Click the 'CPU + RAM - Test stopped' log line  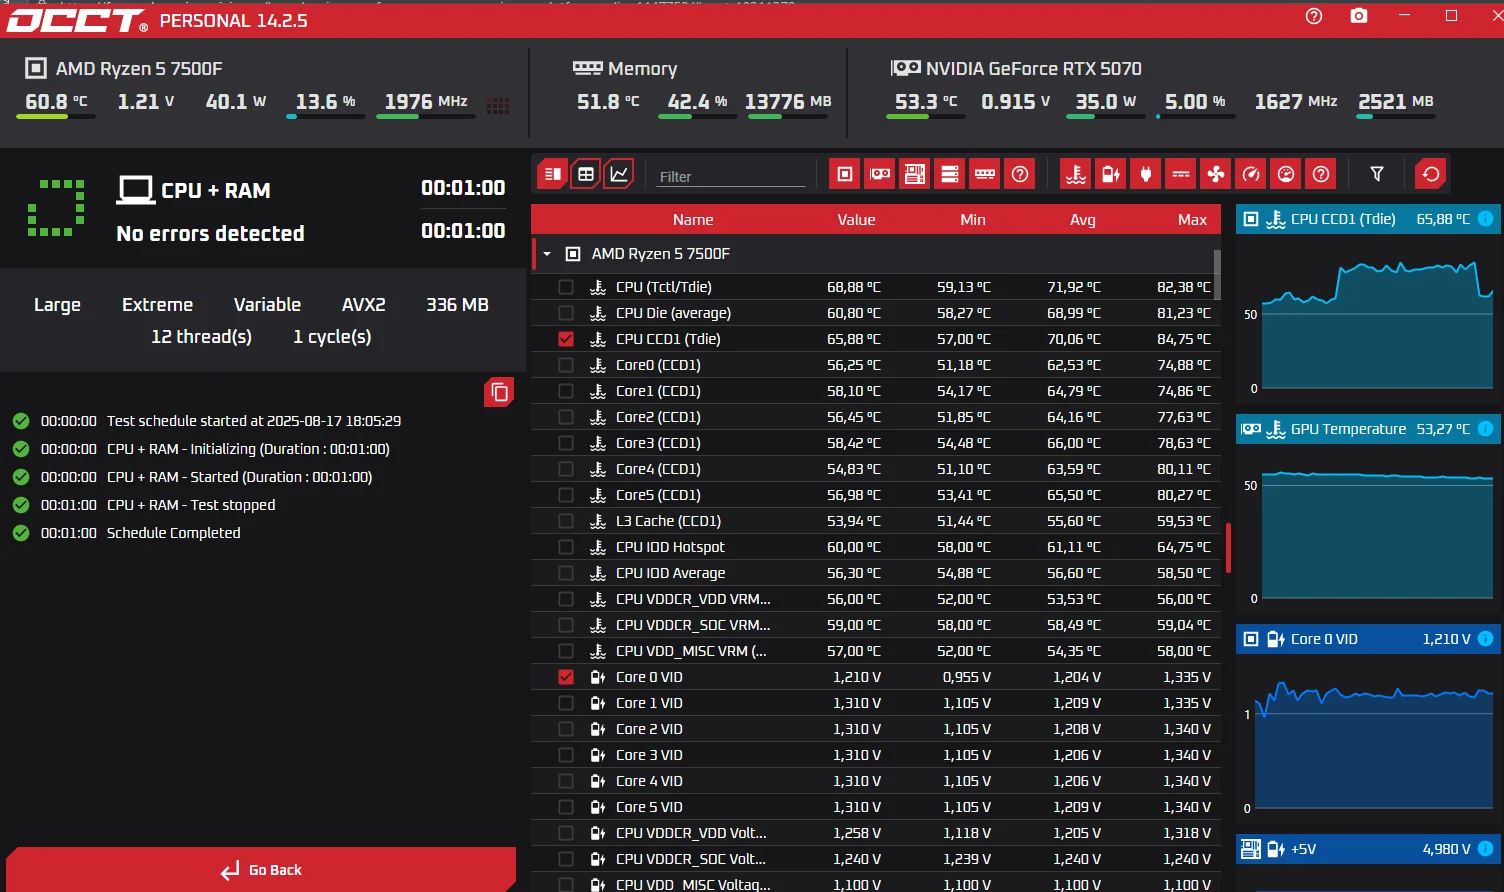[191, 505]
